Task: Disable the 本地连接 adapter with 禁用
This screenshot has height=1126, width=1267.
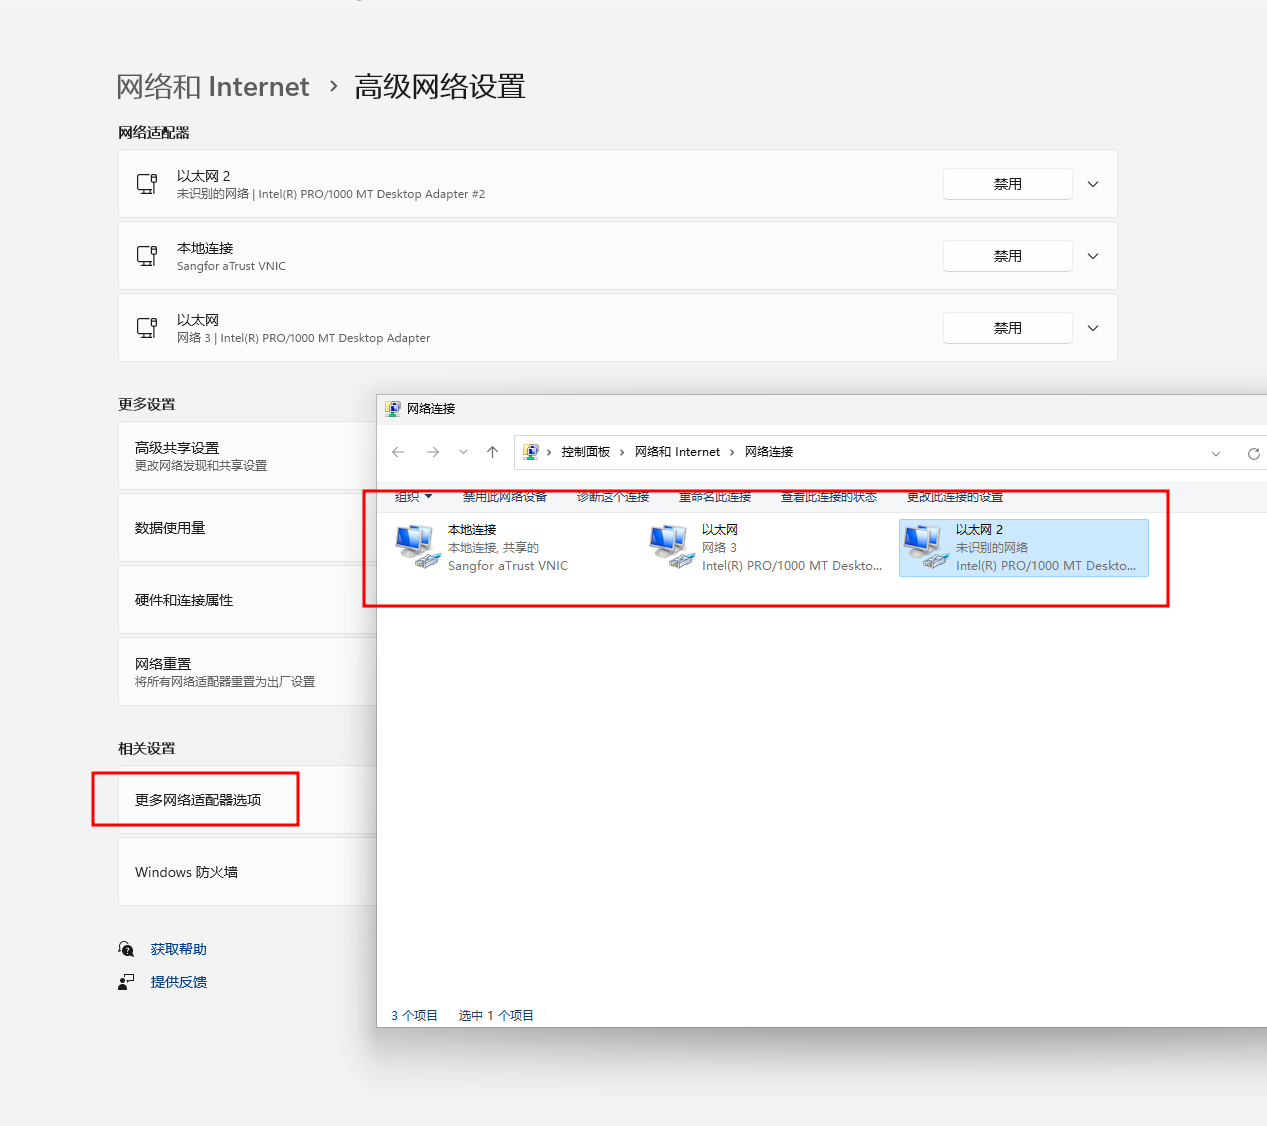Action: coord(1007,256)
